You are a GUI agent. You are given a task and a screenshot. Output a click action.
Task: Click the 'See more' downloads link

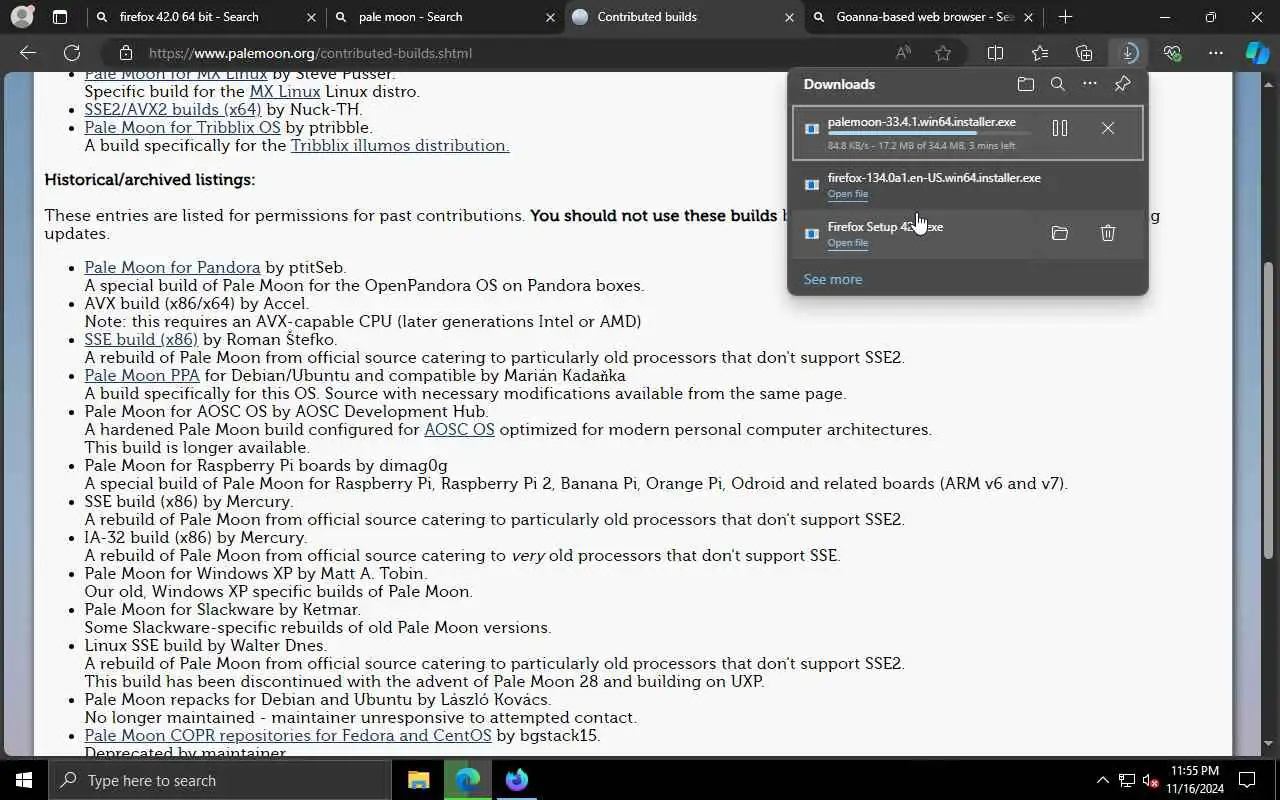[x=833, y=279]
